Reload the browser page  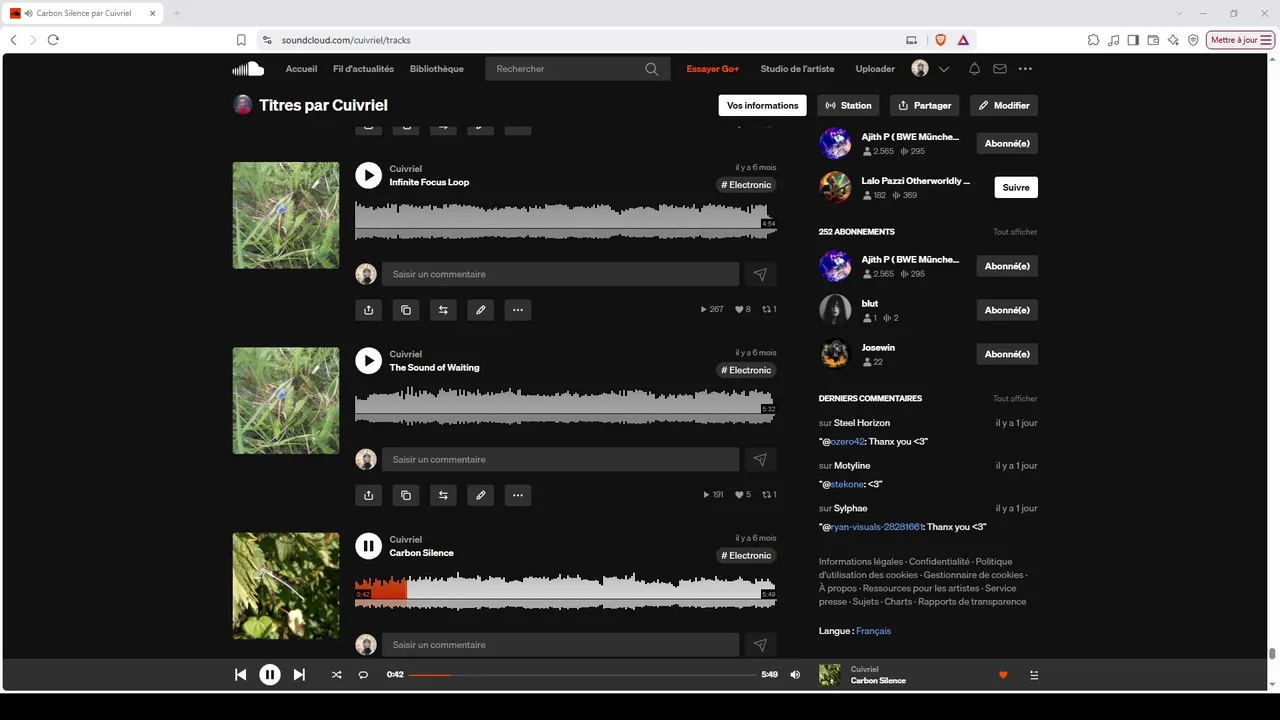[53, 40]
